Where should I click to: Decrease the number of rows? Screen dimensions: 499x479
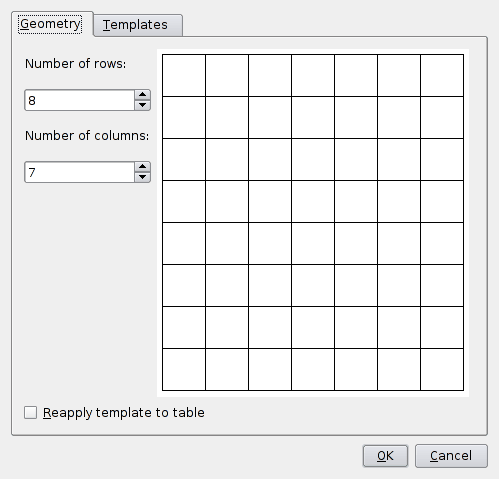point(143,105)
